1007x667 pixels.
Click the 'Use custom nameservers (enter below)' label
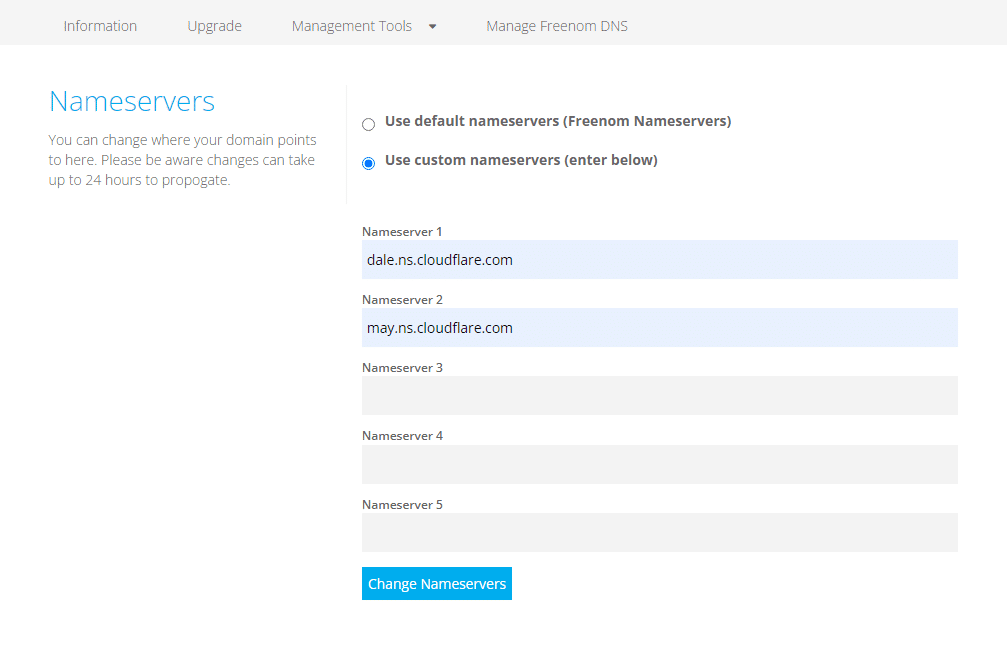pos(521,160)
